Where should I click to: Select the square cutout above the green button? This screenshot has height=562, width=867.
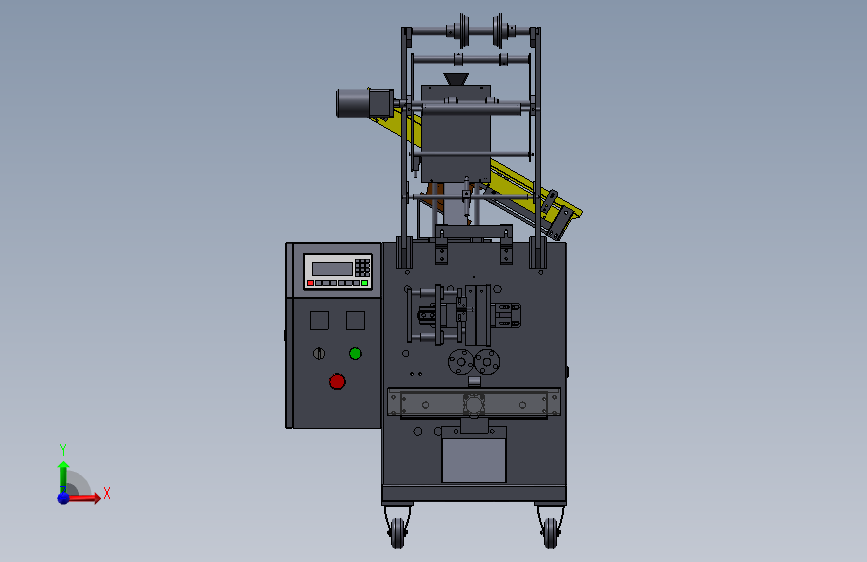click(x=356, y=320)
